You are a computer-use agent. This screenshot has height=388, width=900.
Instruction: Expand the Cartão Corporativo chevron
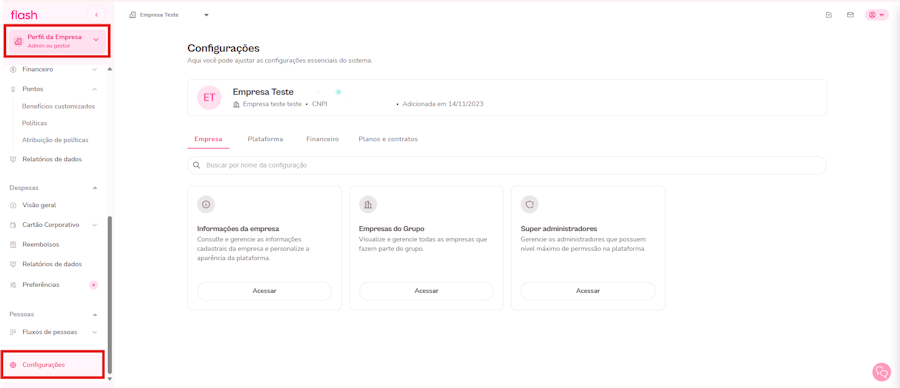[95, 225]
